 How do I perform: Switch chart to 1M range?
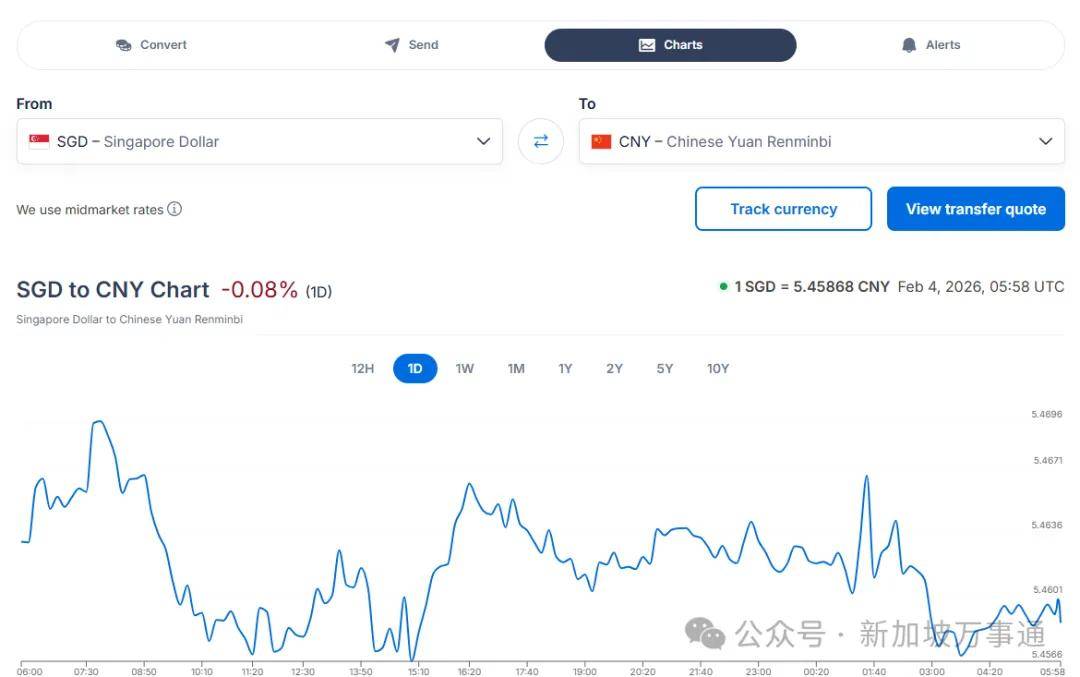click(x=516, y=369)
